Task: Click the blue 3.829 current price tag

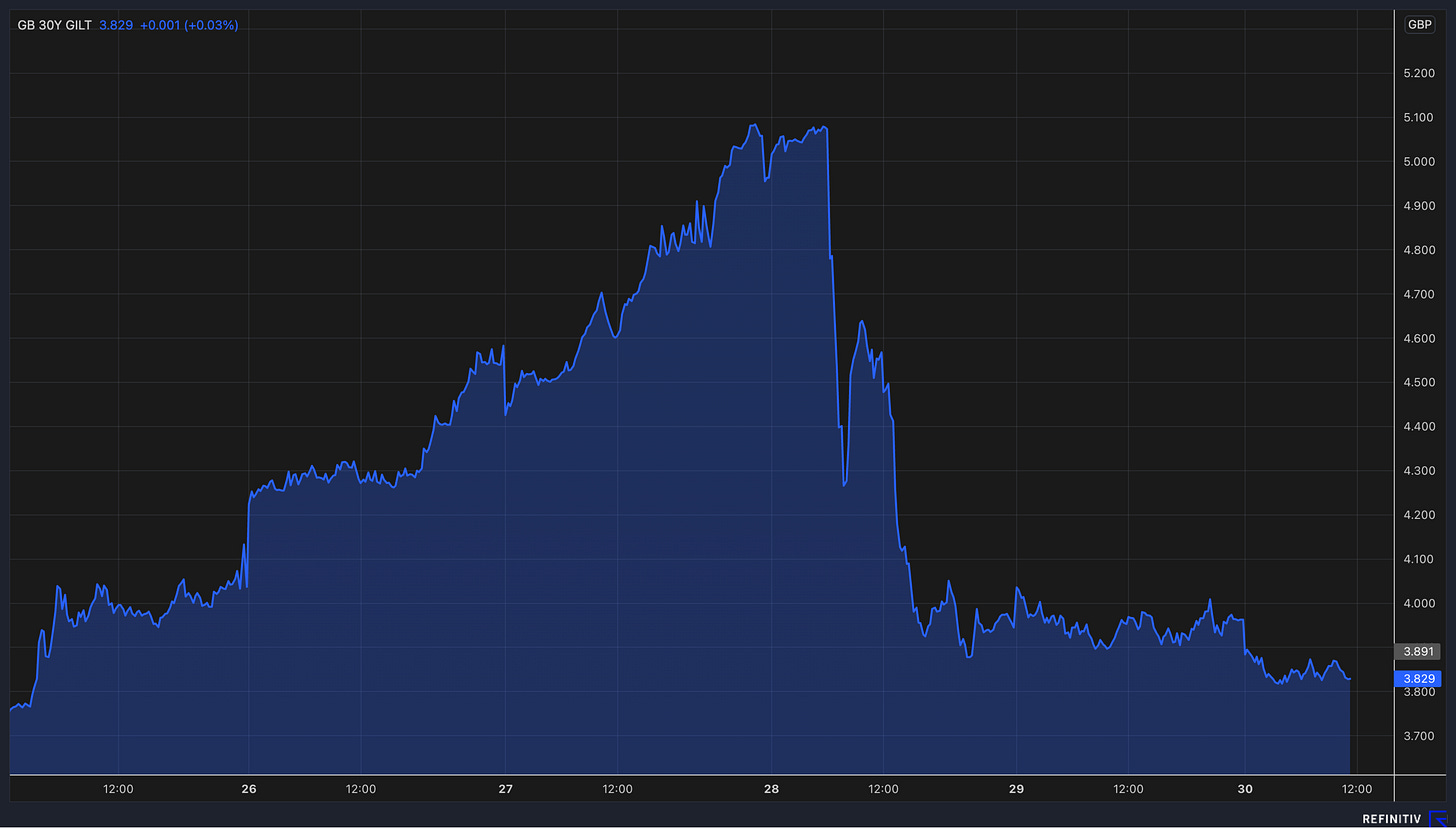Action: 1420,679
